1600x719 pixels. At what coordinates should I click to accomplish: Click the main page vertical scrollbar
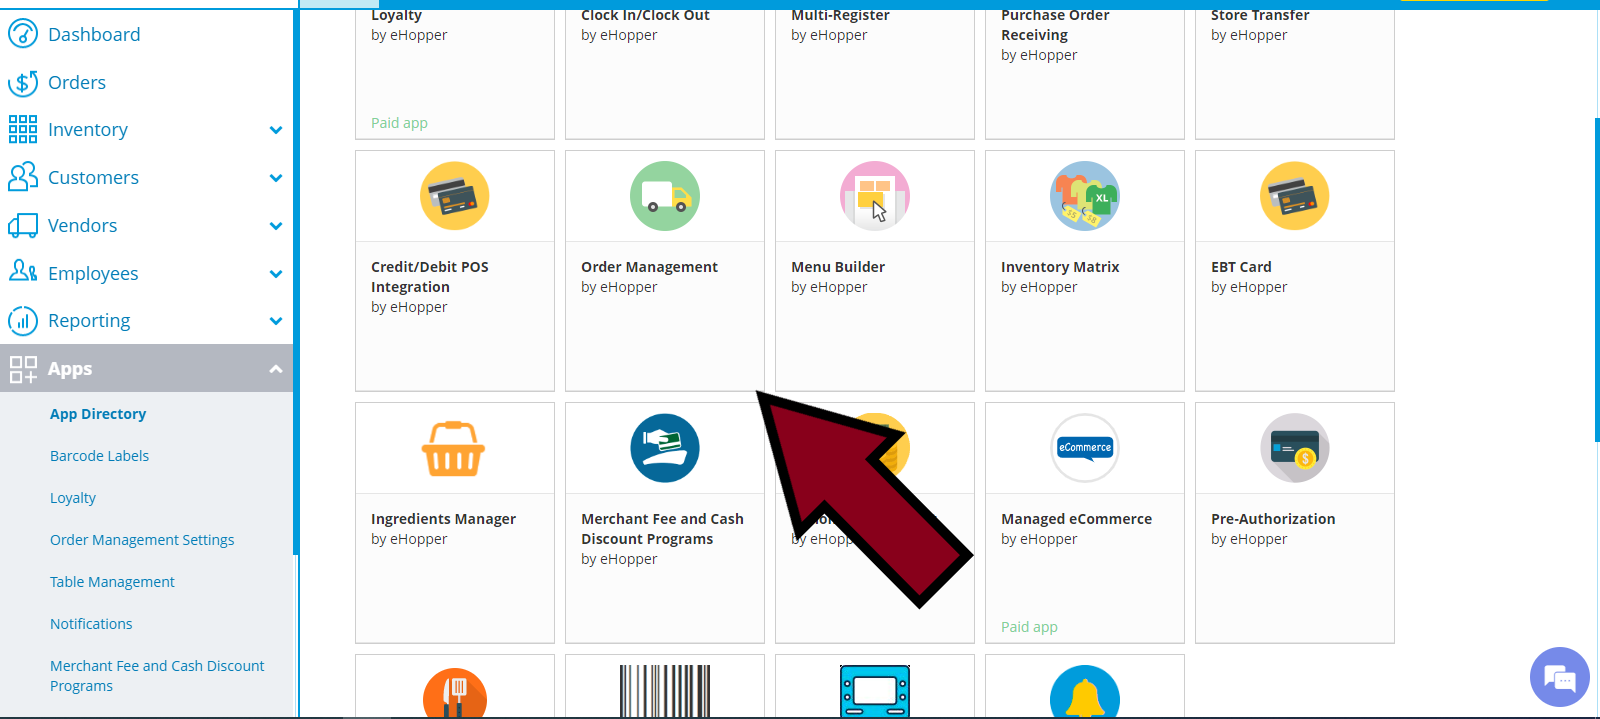[x=1597, y=280]
